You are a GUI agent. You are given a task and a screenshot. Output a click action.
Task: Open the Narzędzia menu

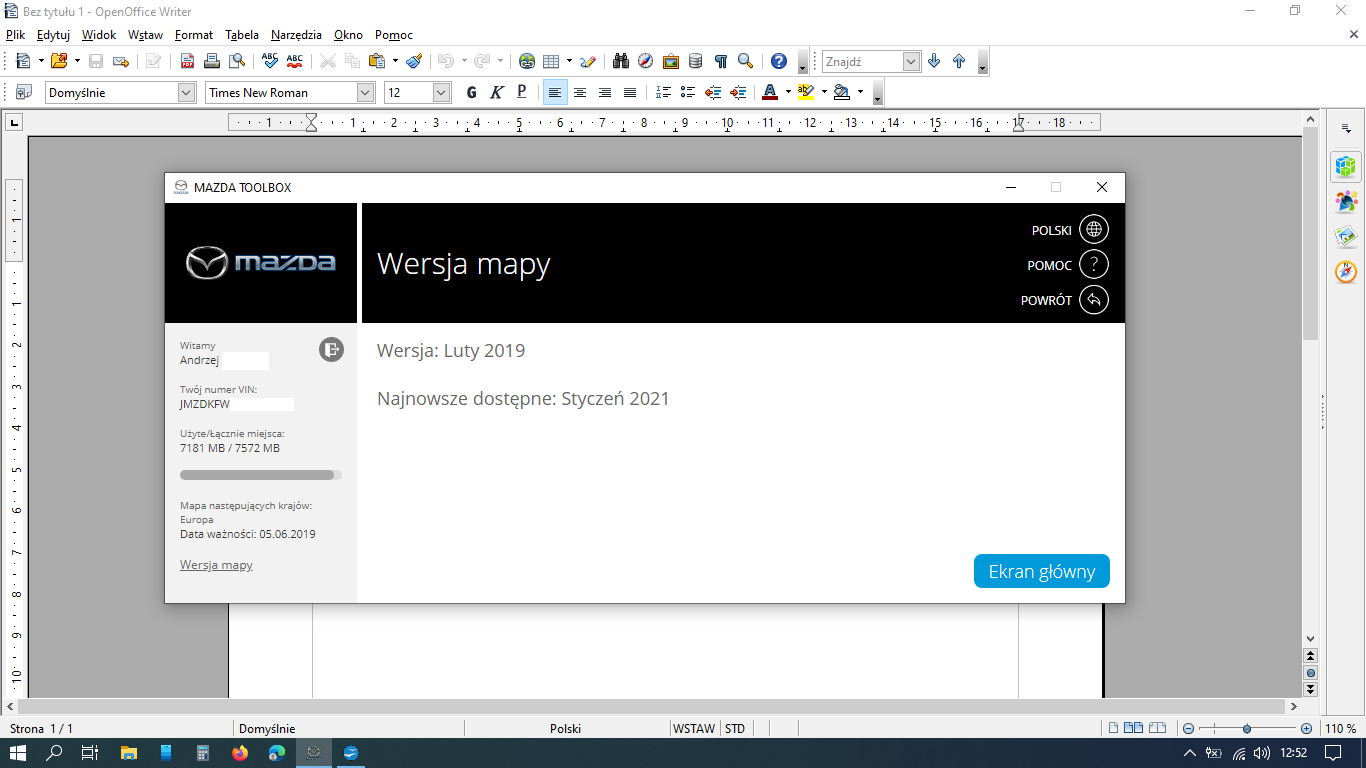(x=296, y=34)
